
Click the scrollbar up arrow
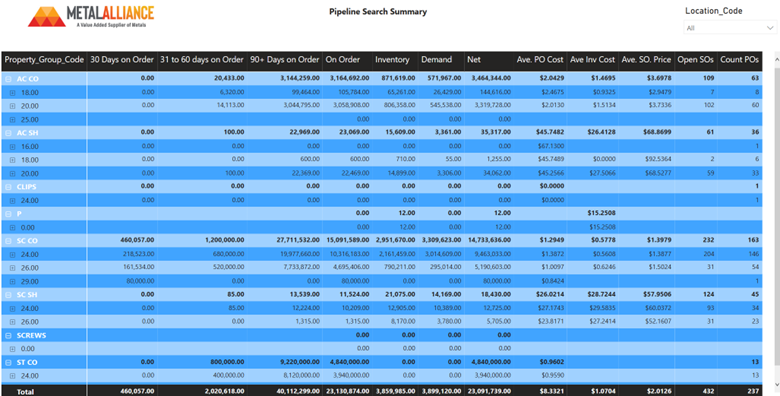[x=776, y=59]
